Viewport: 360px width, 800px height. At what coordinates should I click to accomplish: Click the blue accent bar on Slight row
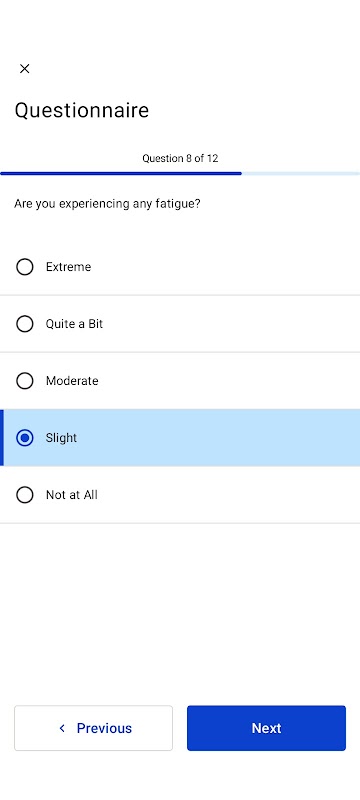[x=2, y=438]
